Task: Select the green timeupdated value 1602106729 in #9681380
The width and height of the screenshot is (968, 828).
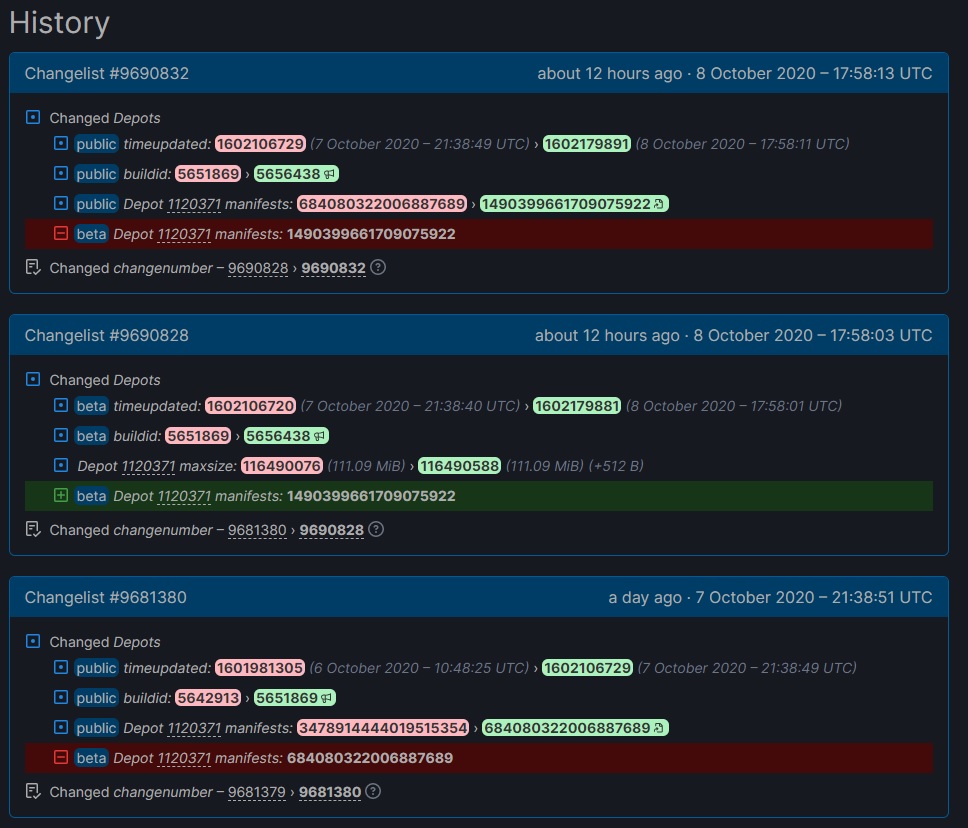Action: (587, 667)
